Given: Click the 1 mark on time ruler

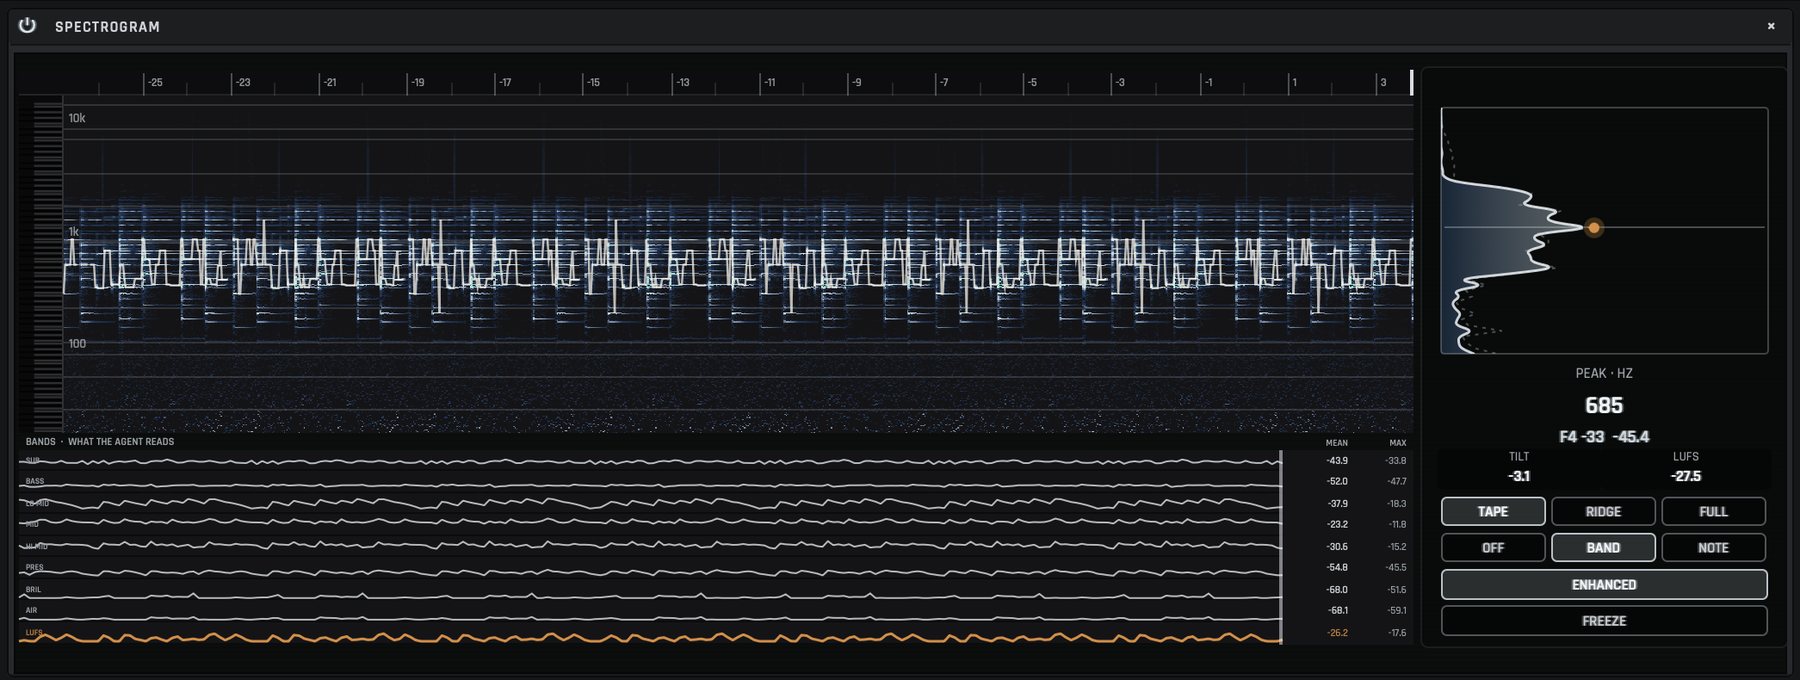Looking at the screenshot, I should click(1294, 82).
